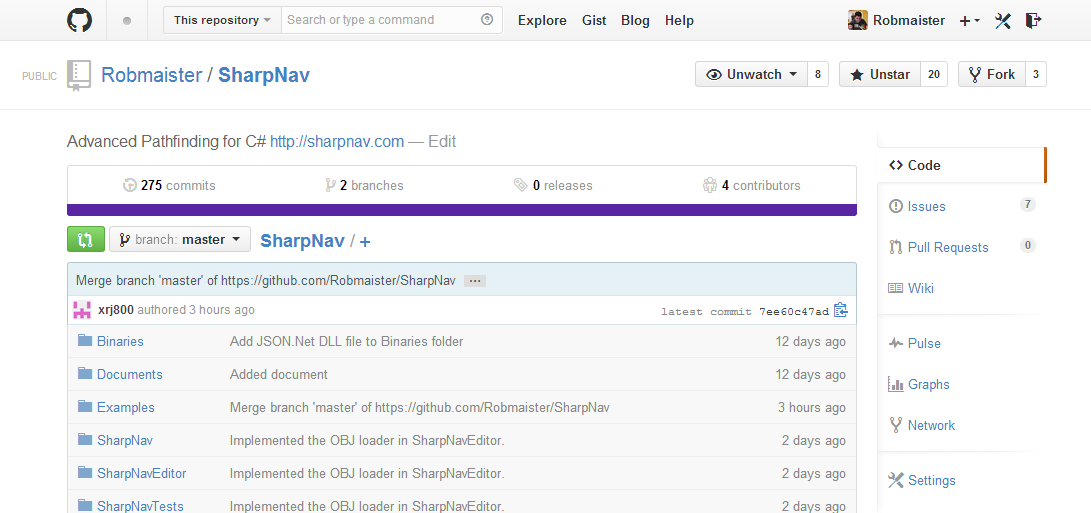Screen dimensions: 1091x513
Task: Open the This repository search scope dropdown
Action: point(223,20)
